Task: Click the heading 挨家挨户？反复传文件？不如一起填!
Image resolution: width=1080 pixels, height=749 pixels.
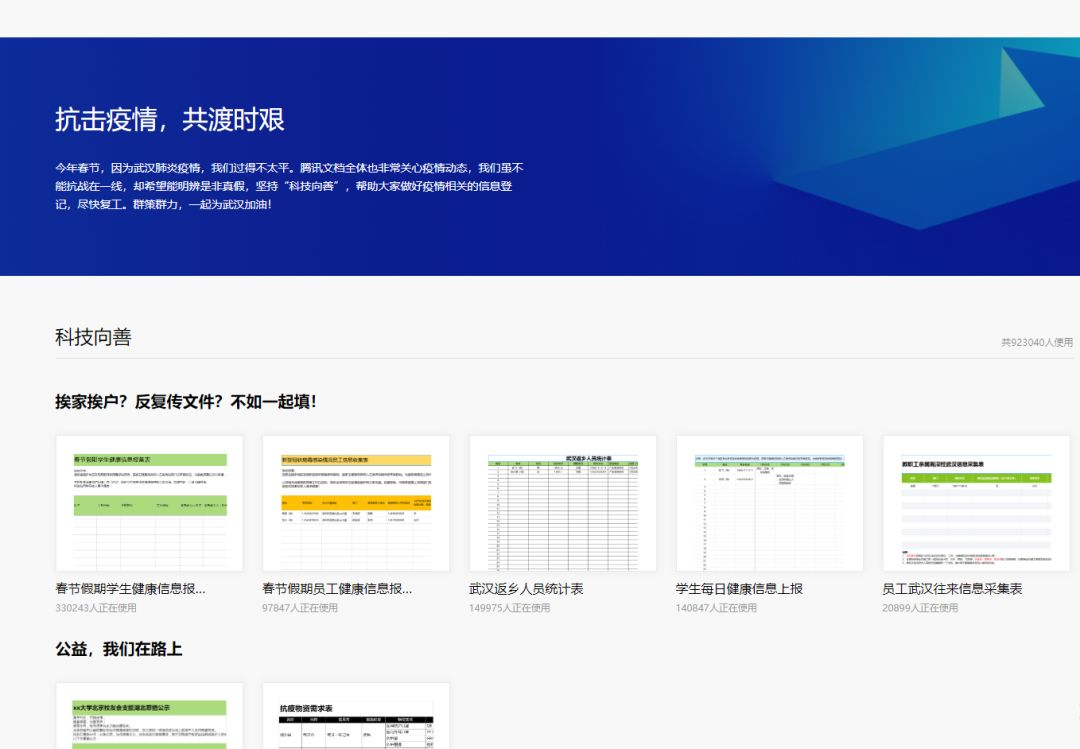Action: 186,402
